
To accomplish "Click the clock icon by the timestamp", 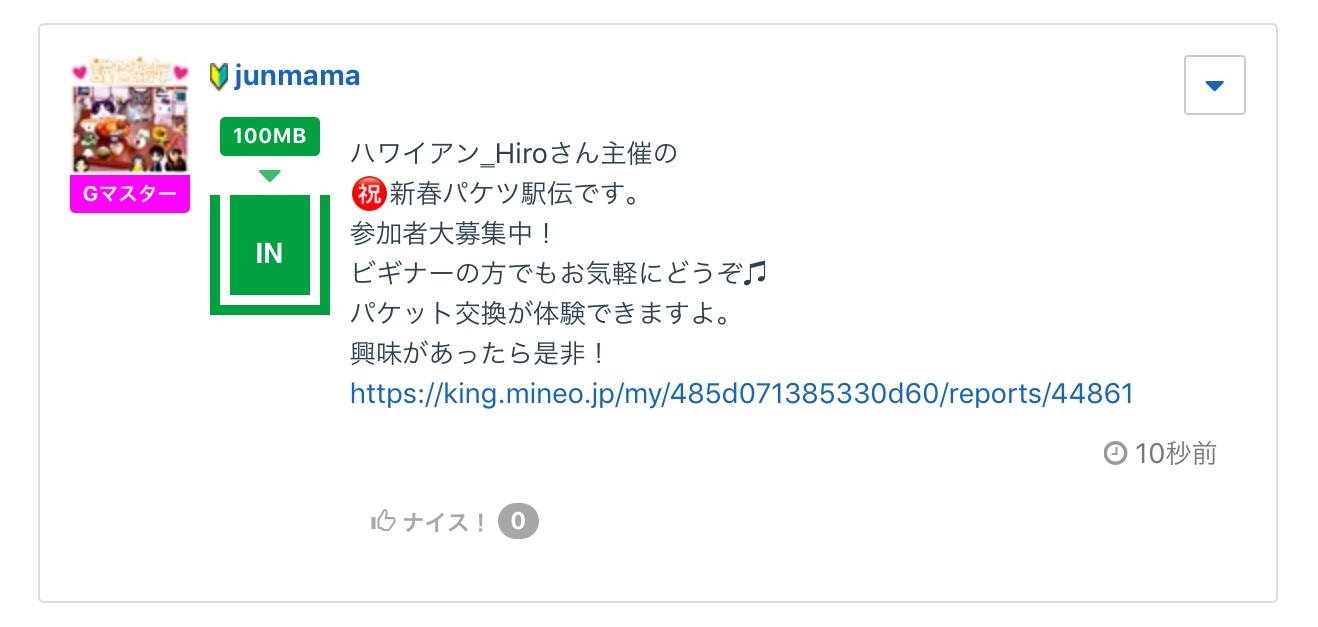I will pyautogui.click(x=1114, y=454).
